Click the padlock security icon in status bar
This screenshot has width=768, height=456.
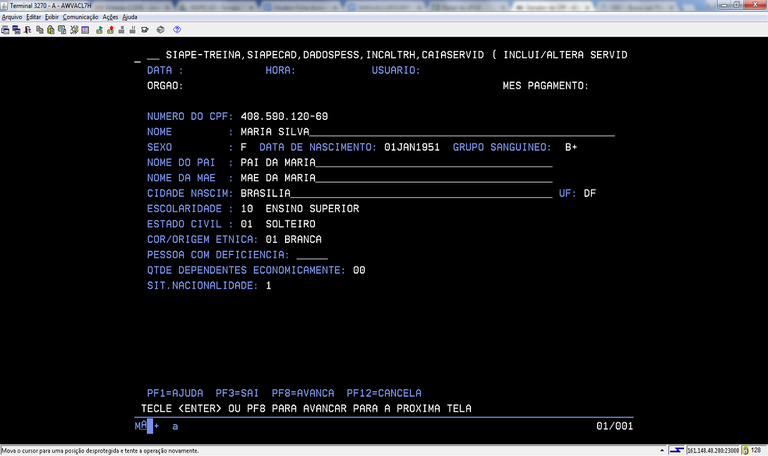(x=745, y=450)
